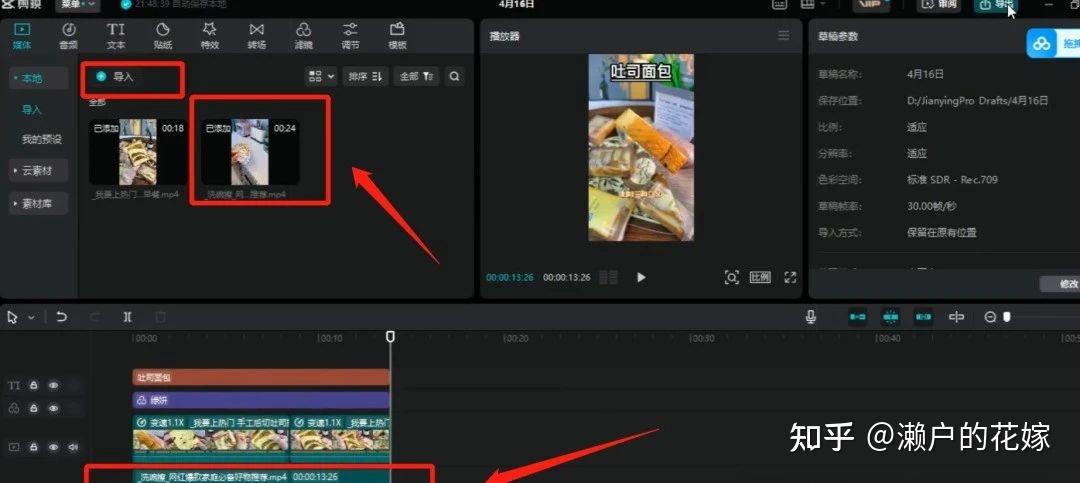Click the 导入 import button
This screenshot has width=1080, height=483.
click(116, 76)
